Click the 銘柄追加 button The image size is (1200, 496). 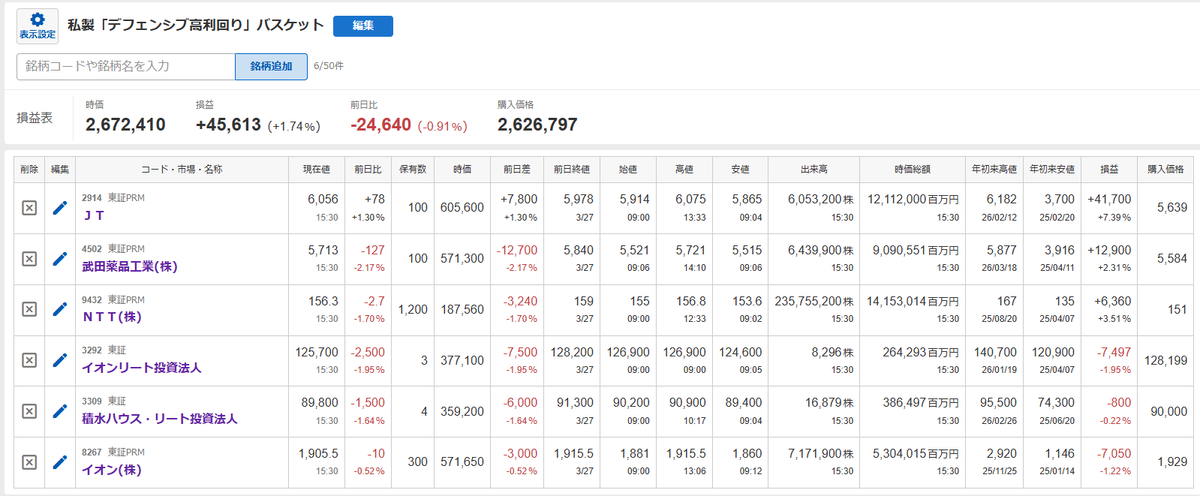point(271,66)
